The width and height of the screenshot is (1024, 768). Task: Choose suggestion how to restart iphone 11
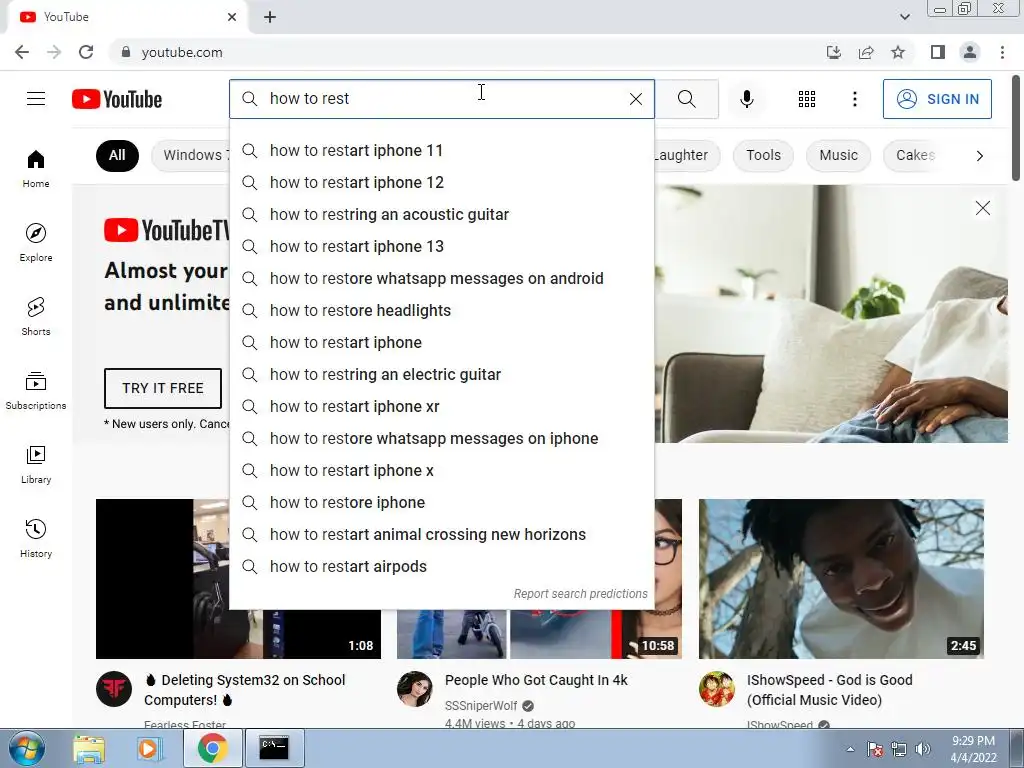tap(441, 150)
